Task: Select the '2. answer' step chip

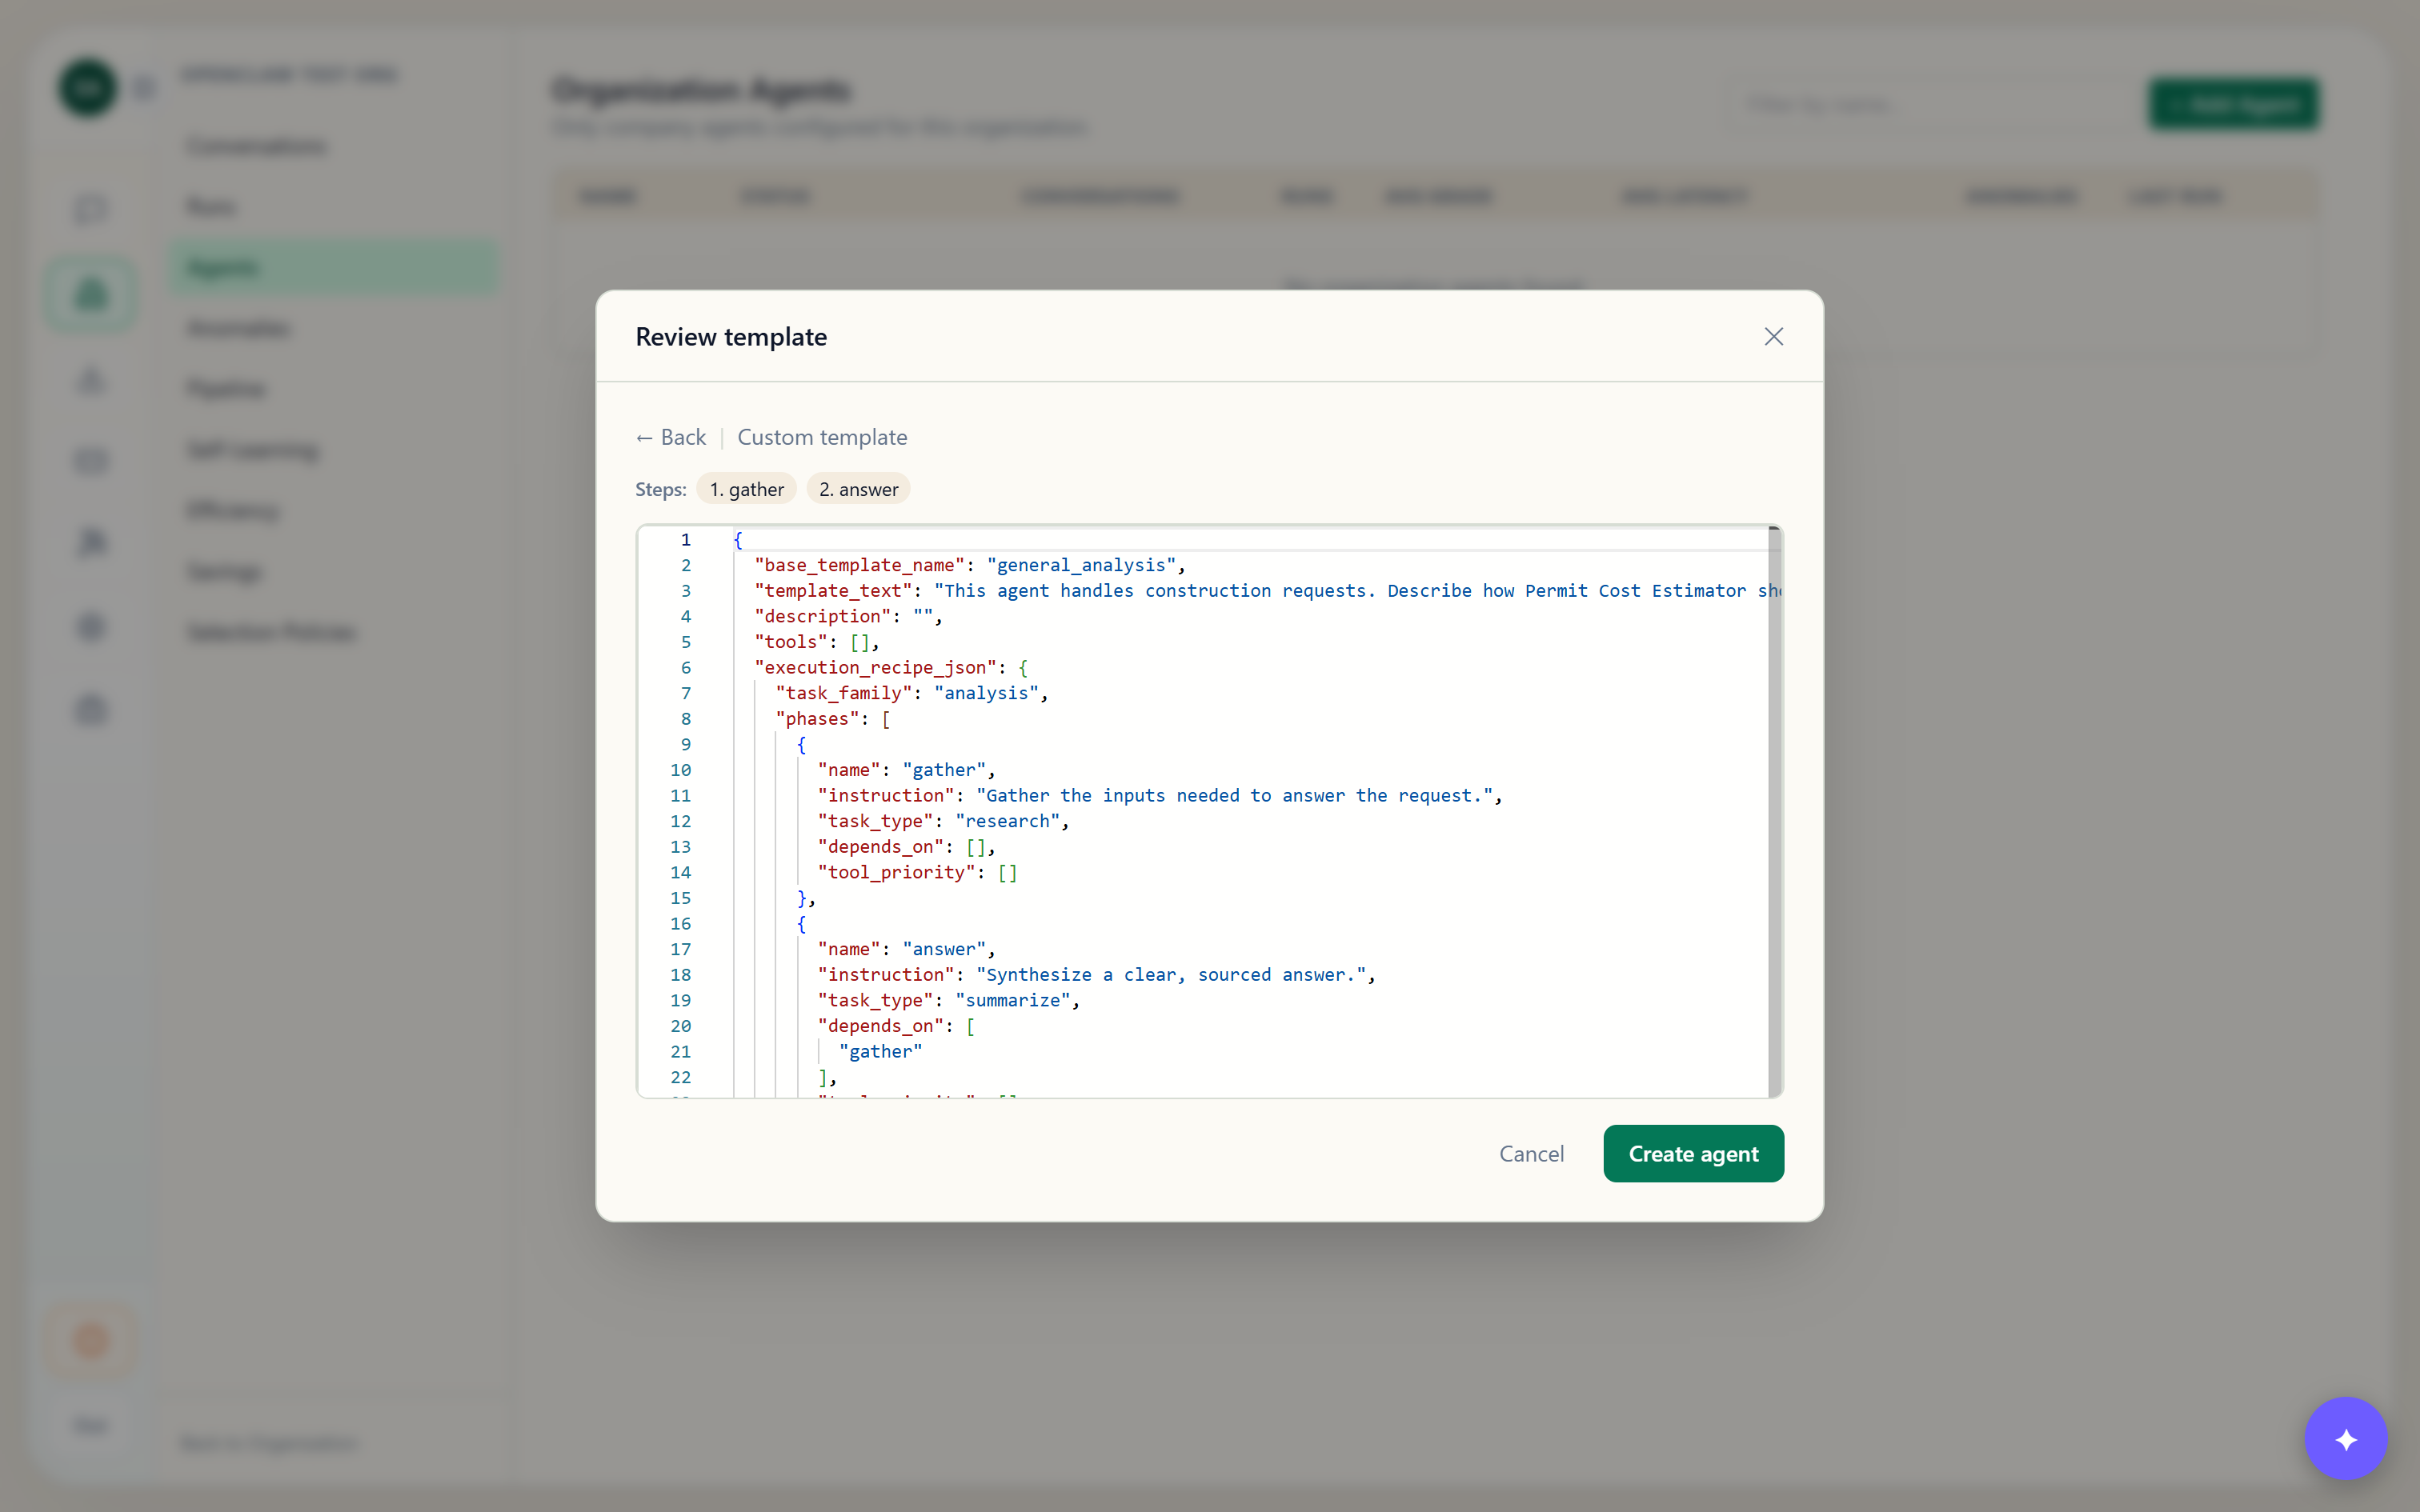Action: tap(858, 489)
